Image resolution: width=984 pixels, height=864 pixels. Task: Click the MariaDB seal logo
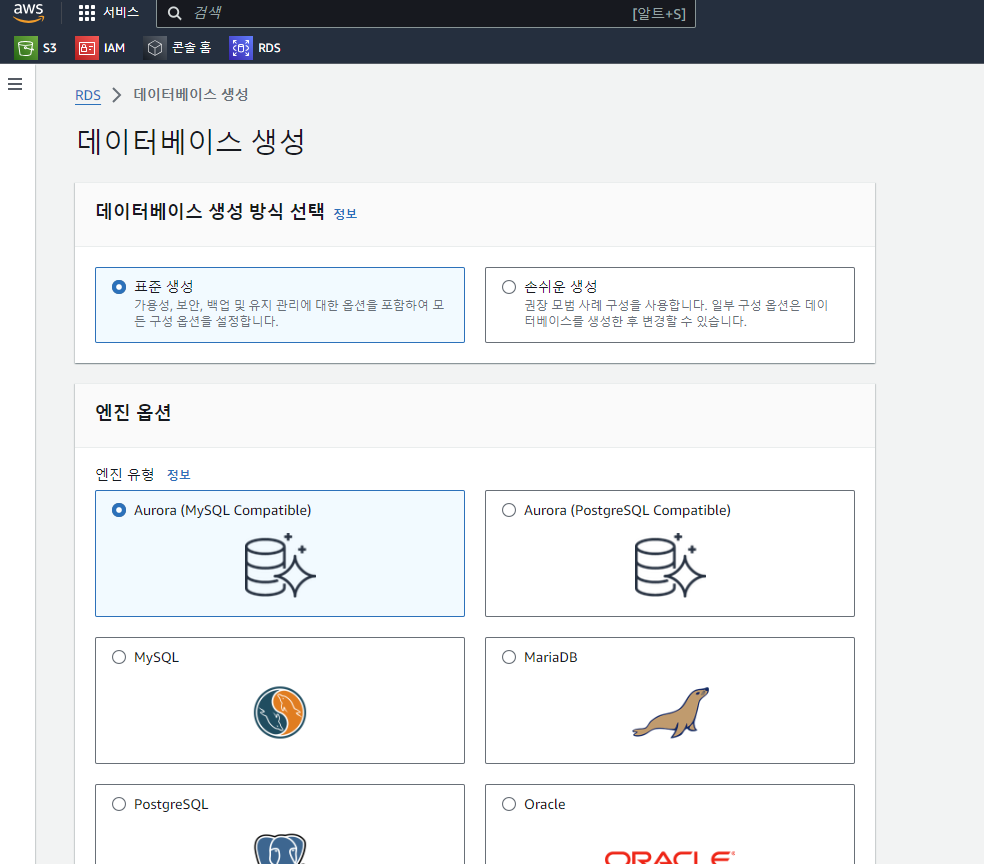click(671, 713)
